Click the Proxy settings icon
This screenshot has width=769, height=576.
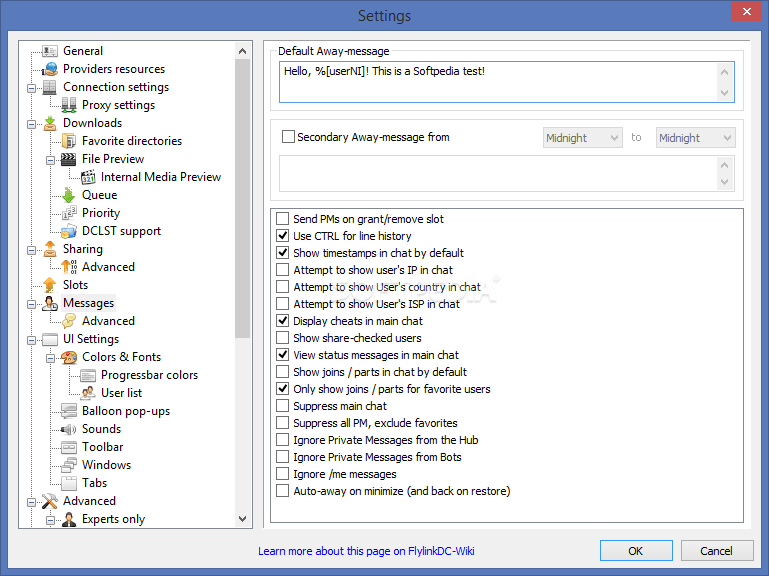pyautogui.click(x=69, y=105)
